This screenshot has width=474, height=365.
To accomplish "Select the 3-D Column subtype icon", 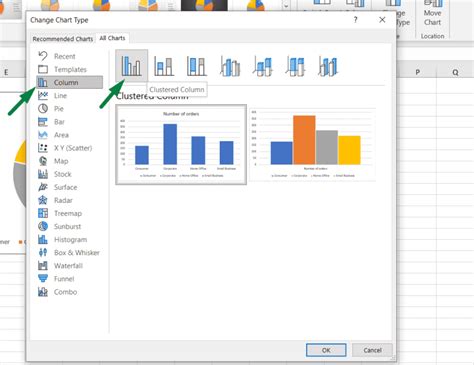I will click(x=328, y=66).
